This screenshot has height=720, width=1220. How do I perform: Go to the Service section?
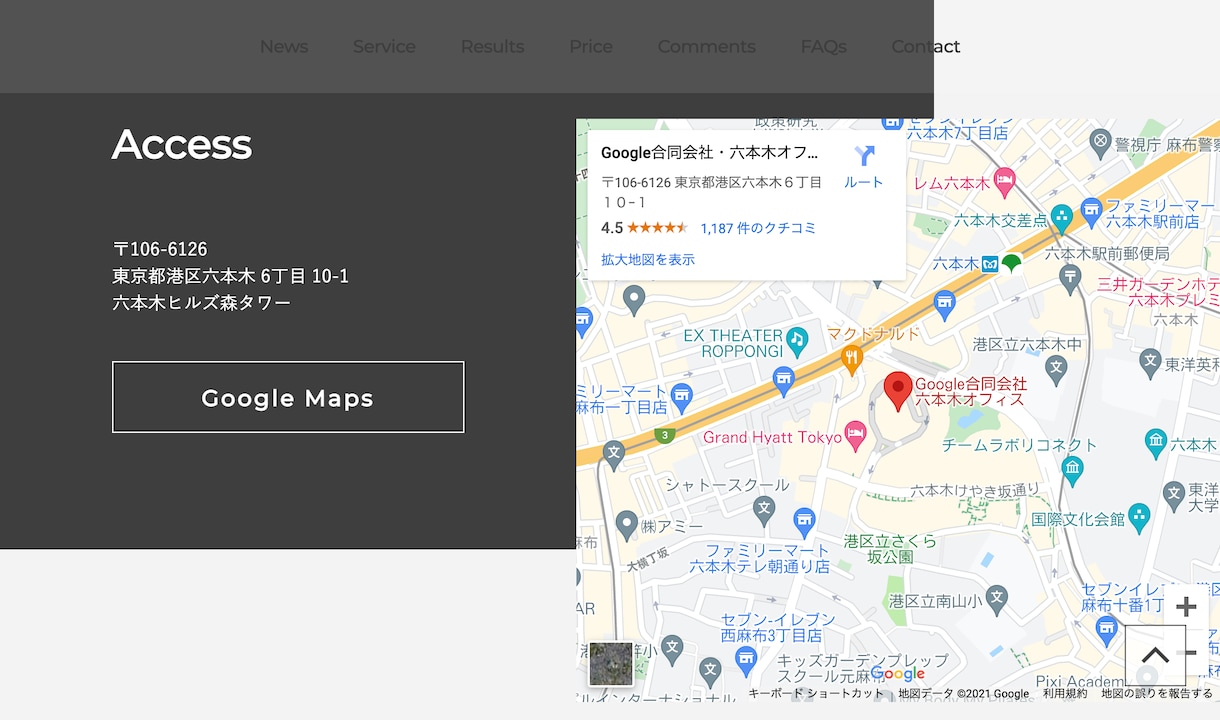click(384, 47)
